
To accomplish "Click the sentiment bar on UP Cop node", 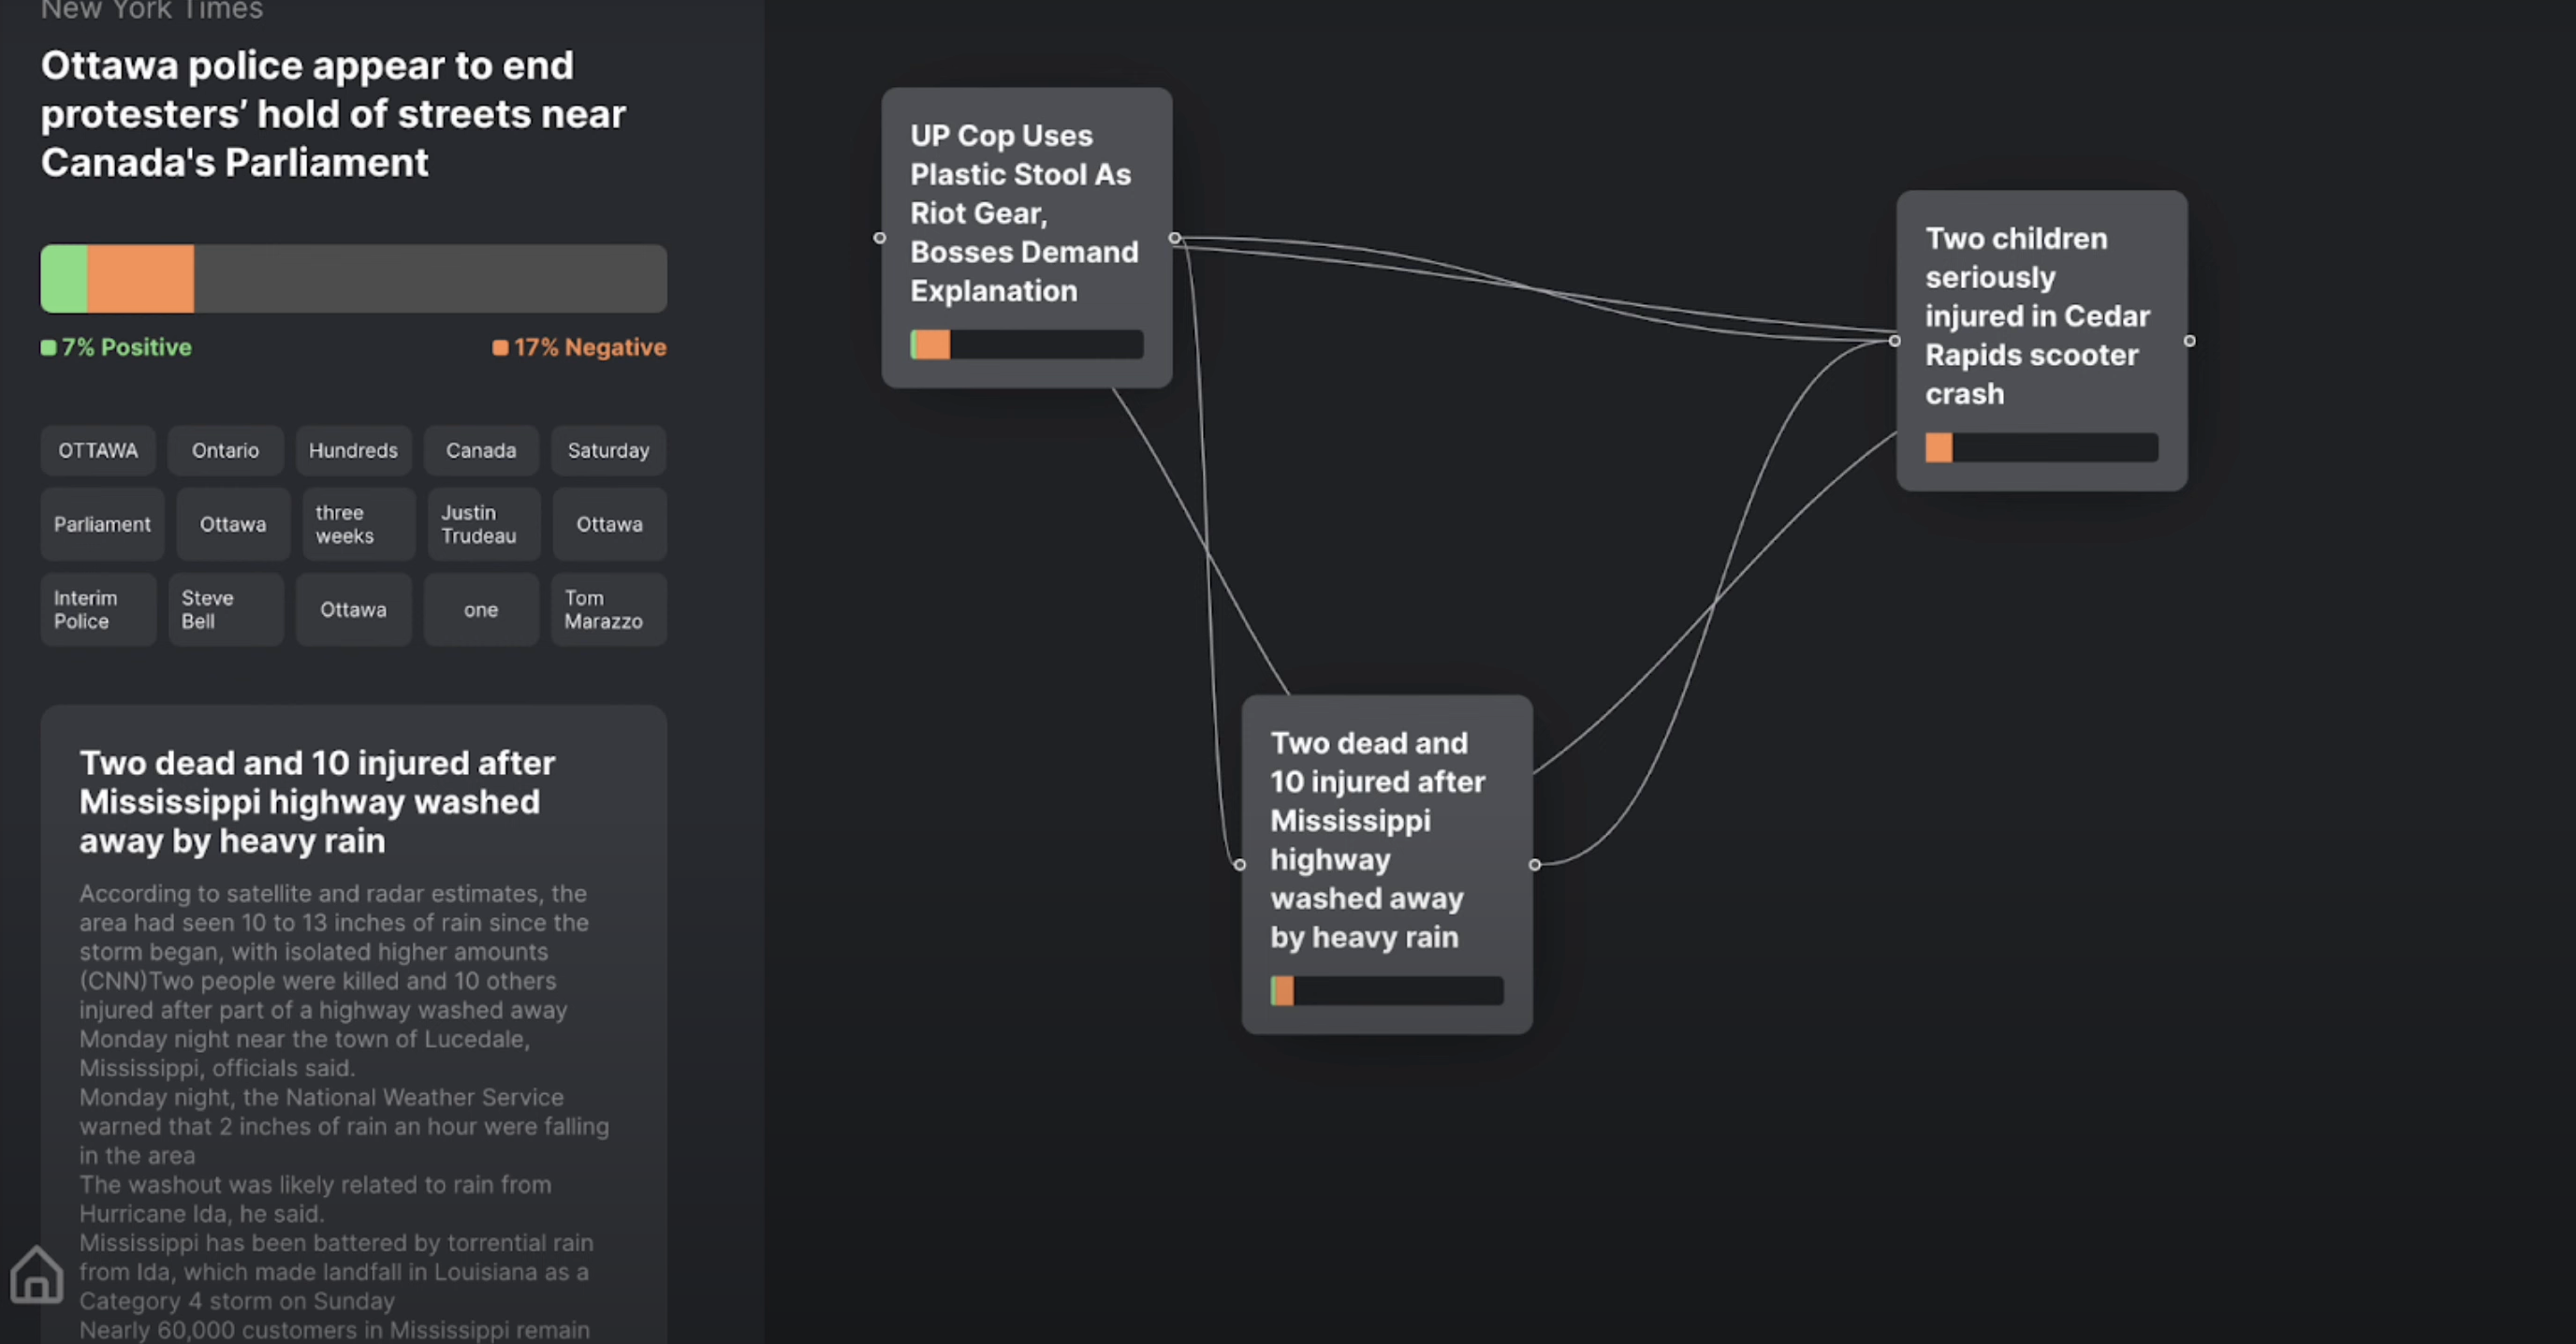I will (x=1026, y=344).
